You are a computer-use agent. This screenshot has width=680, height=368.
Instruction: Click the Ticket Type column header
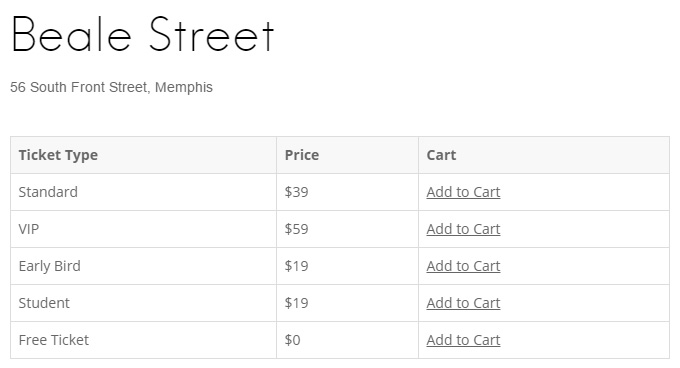tap(58, 155)
